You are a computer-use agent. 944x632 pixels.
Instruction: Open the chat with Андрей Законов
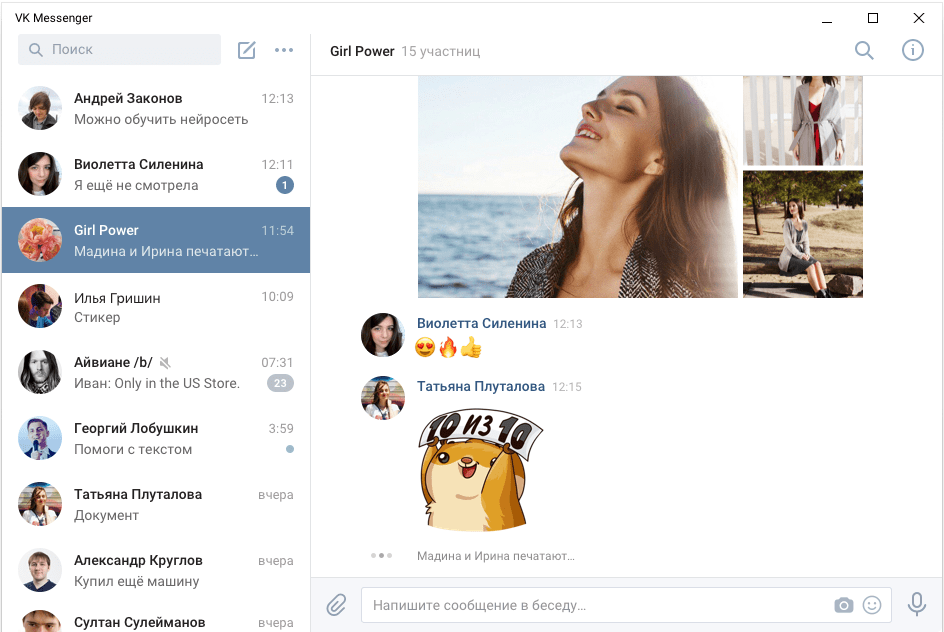coord(156,108)
